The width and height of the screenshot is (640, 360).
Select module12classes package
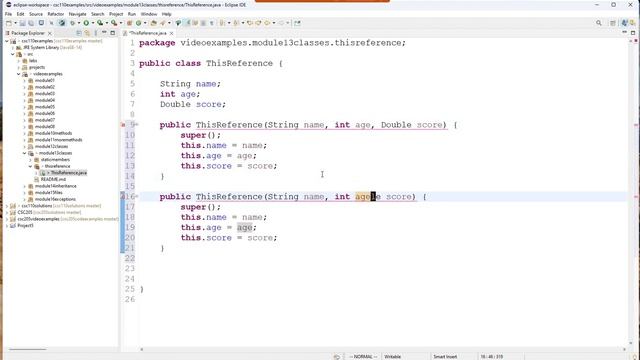point(51,146)
